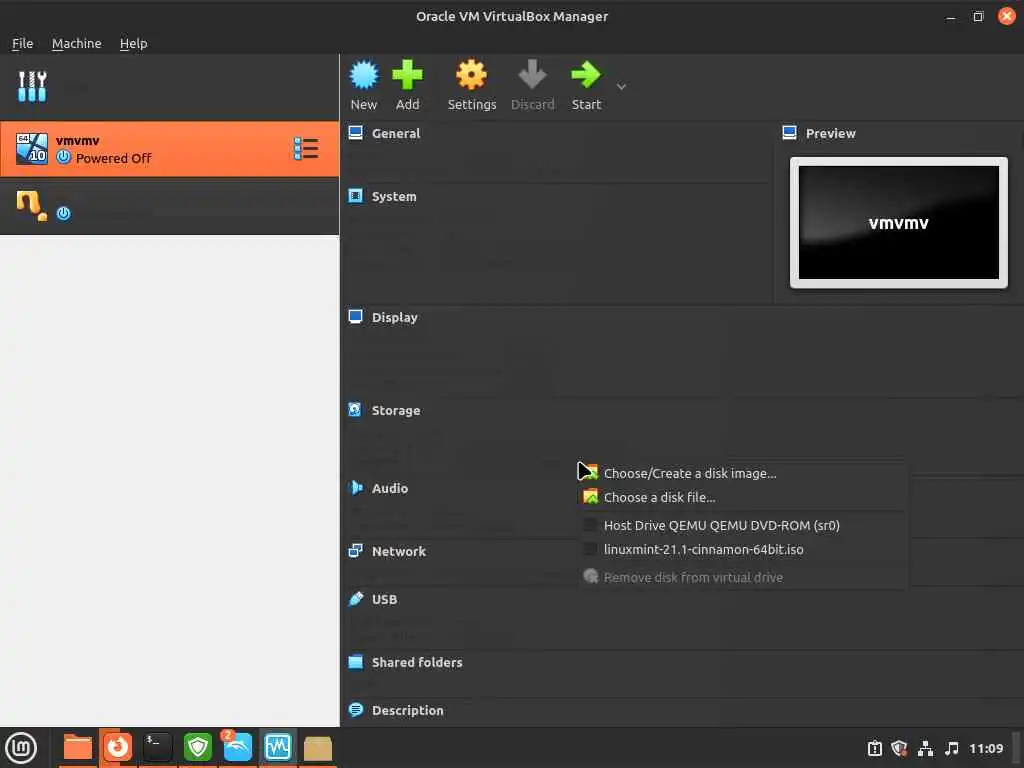
Task: Expand the Start button dropdown arrow
Action: tap(621, 86)
